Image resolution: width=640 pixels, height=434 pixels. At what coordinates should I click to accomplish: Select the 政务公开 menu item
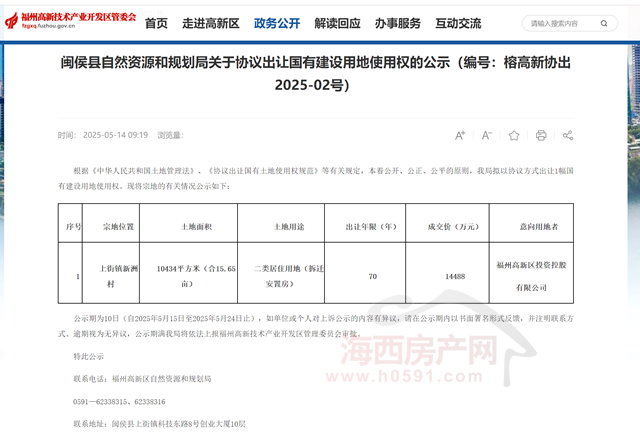coord(277,24)
